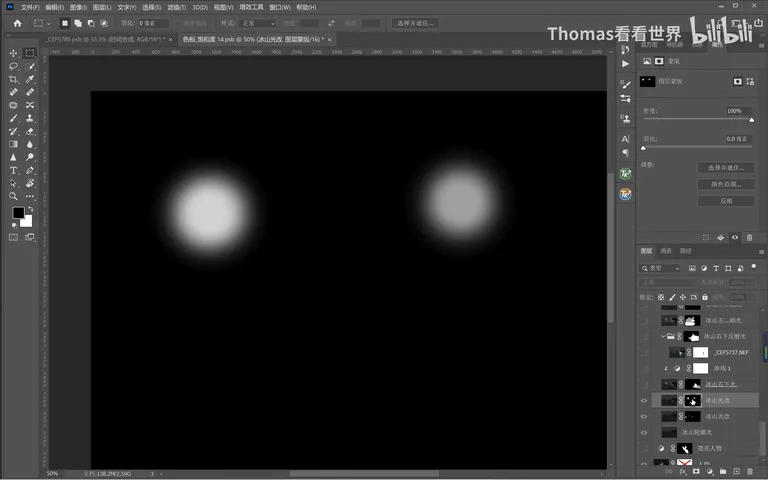Add layer mask at Layers panel bottom
The height and width of the screenshot is (480, 768).
[x=696, y=471]
